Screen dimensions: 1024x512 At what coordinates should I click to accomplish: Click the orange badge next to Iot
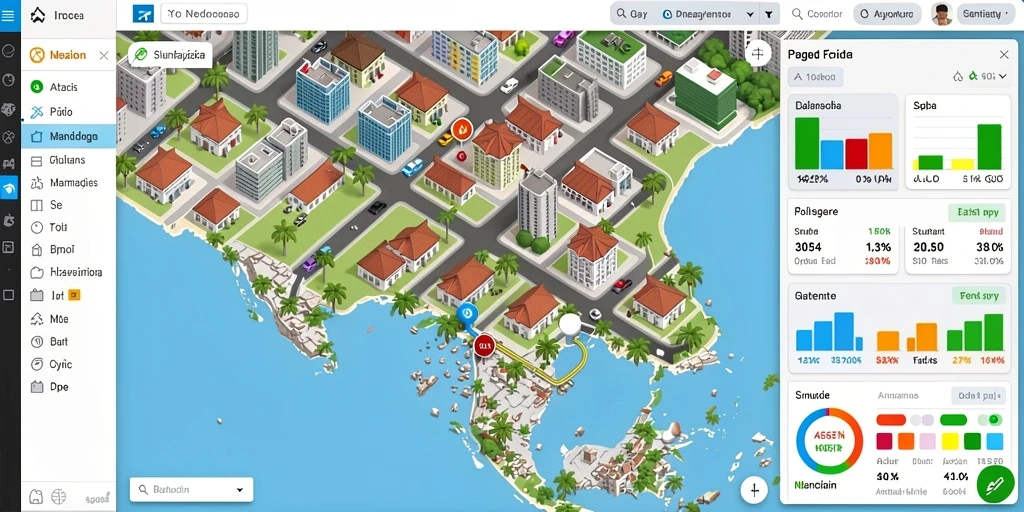(74, 295)
